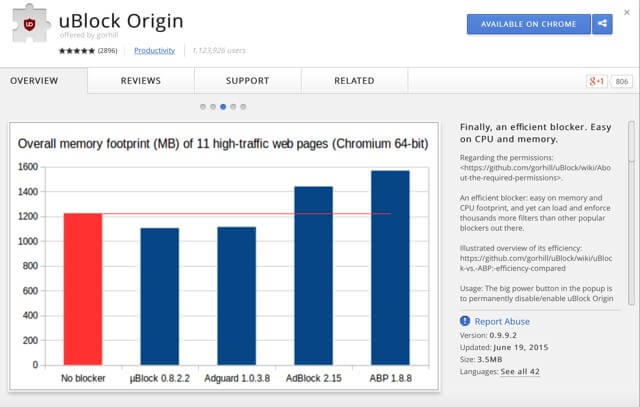Switch to the Reviews tab
The image size is (640, 407).
tap(141, 81)
